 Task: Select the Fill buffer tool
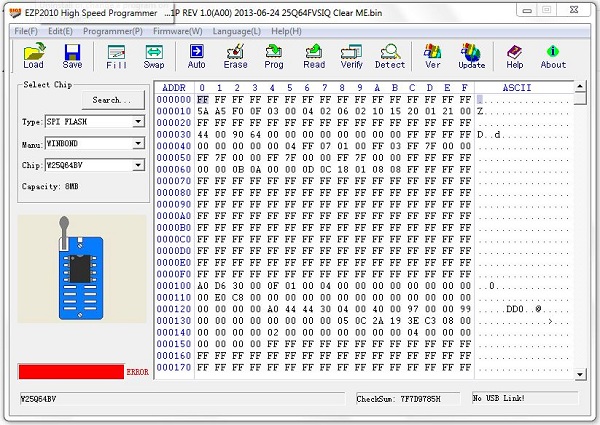coord(116,56)
